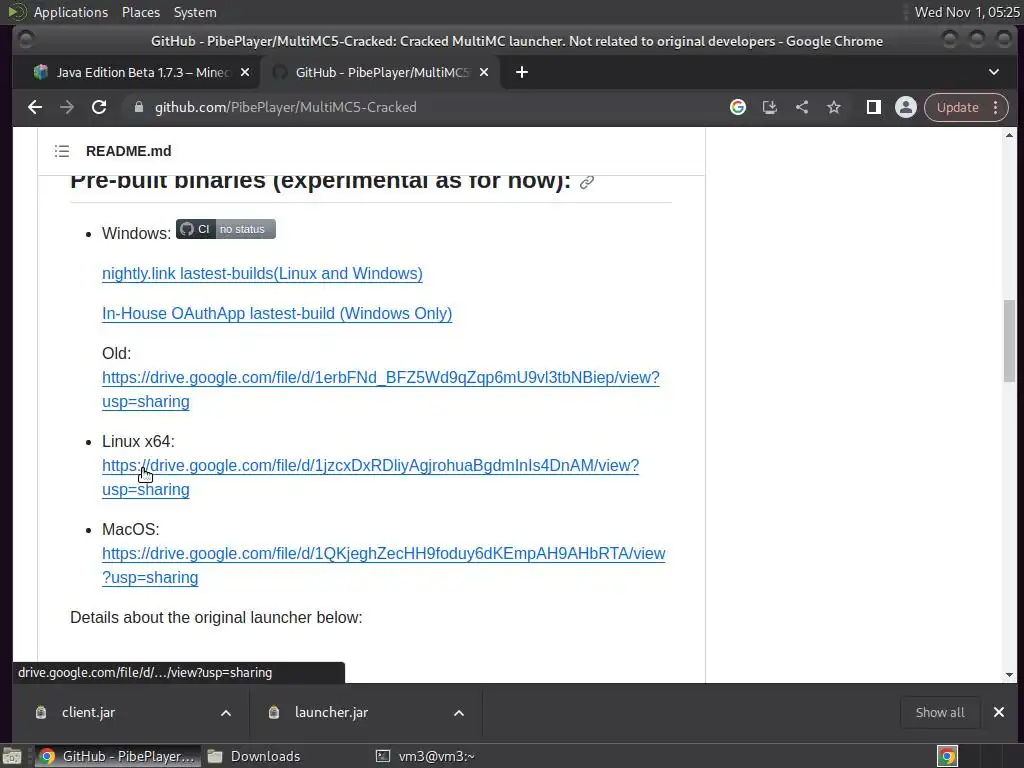Close the Java Edition Beta tab
Viewport: 1024px width, 768px height.
[x=245, y=72]
